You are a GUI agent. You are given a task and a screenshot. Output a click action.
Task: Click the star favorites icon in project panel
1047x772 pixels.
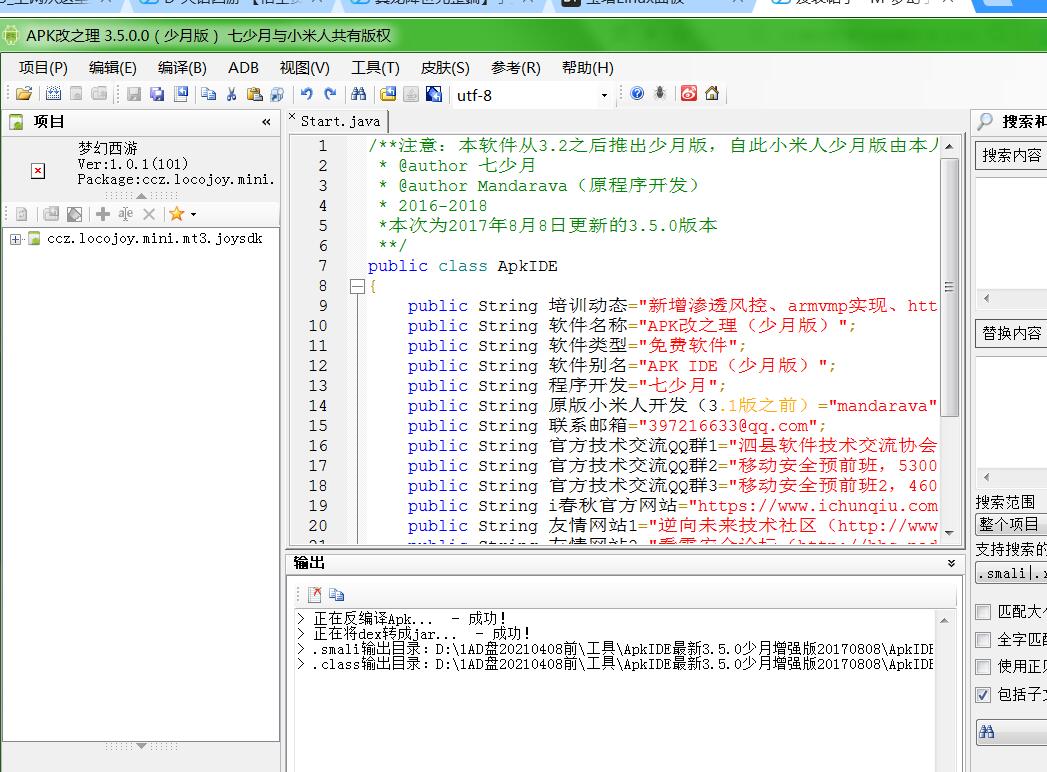pos(177,214)
